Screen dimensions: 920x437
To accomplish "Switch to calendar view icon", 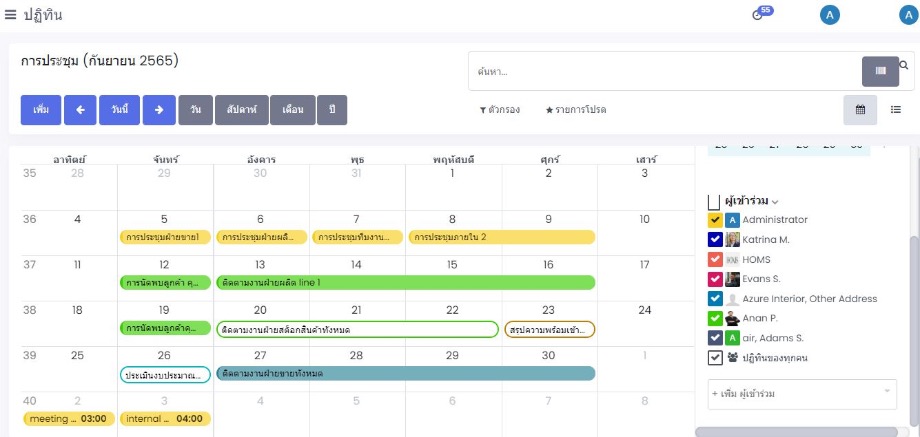I will [x=860, y=110].
